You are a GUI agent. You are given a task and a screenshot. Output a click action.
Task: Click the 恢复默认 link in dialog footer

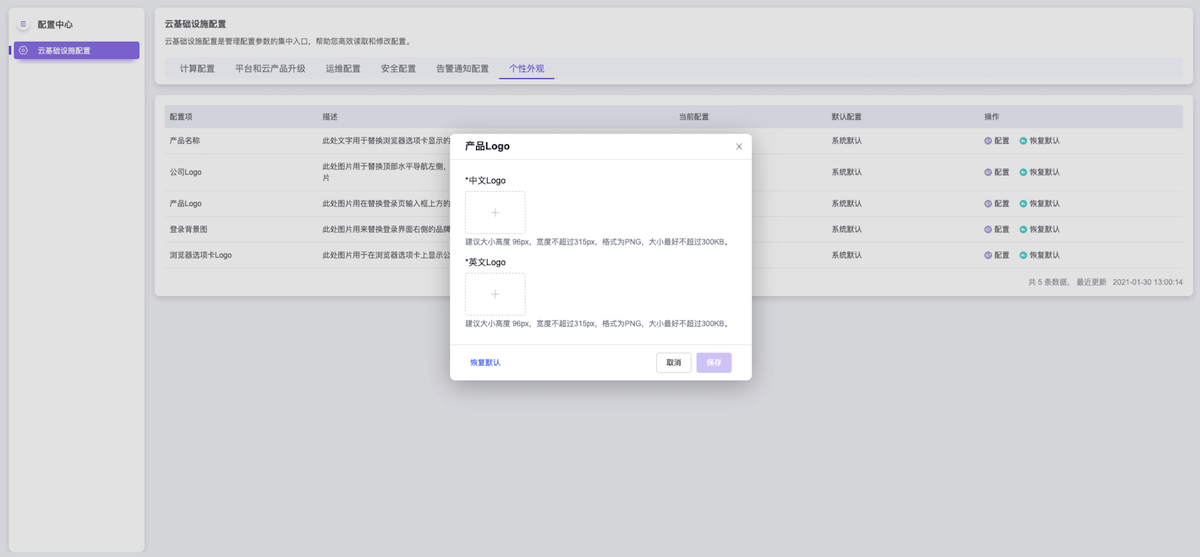pos(485,362)
